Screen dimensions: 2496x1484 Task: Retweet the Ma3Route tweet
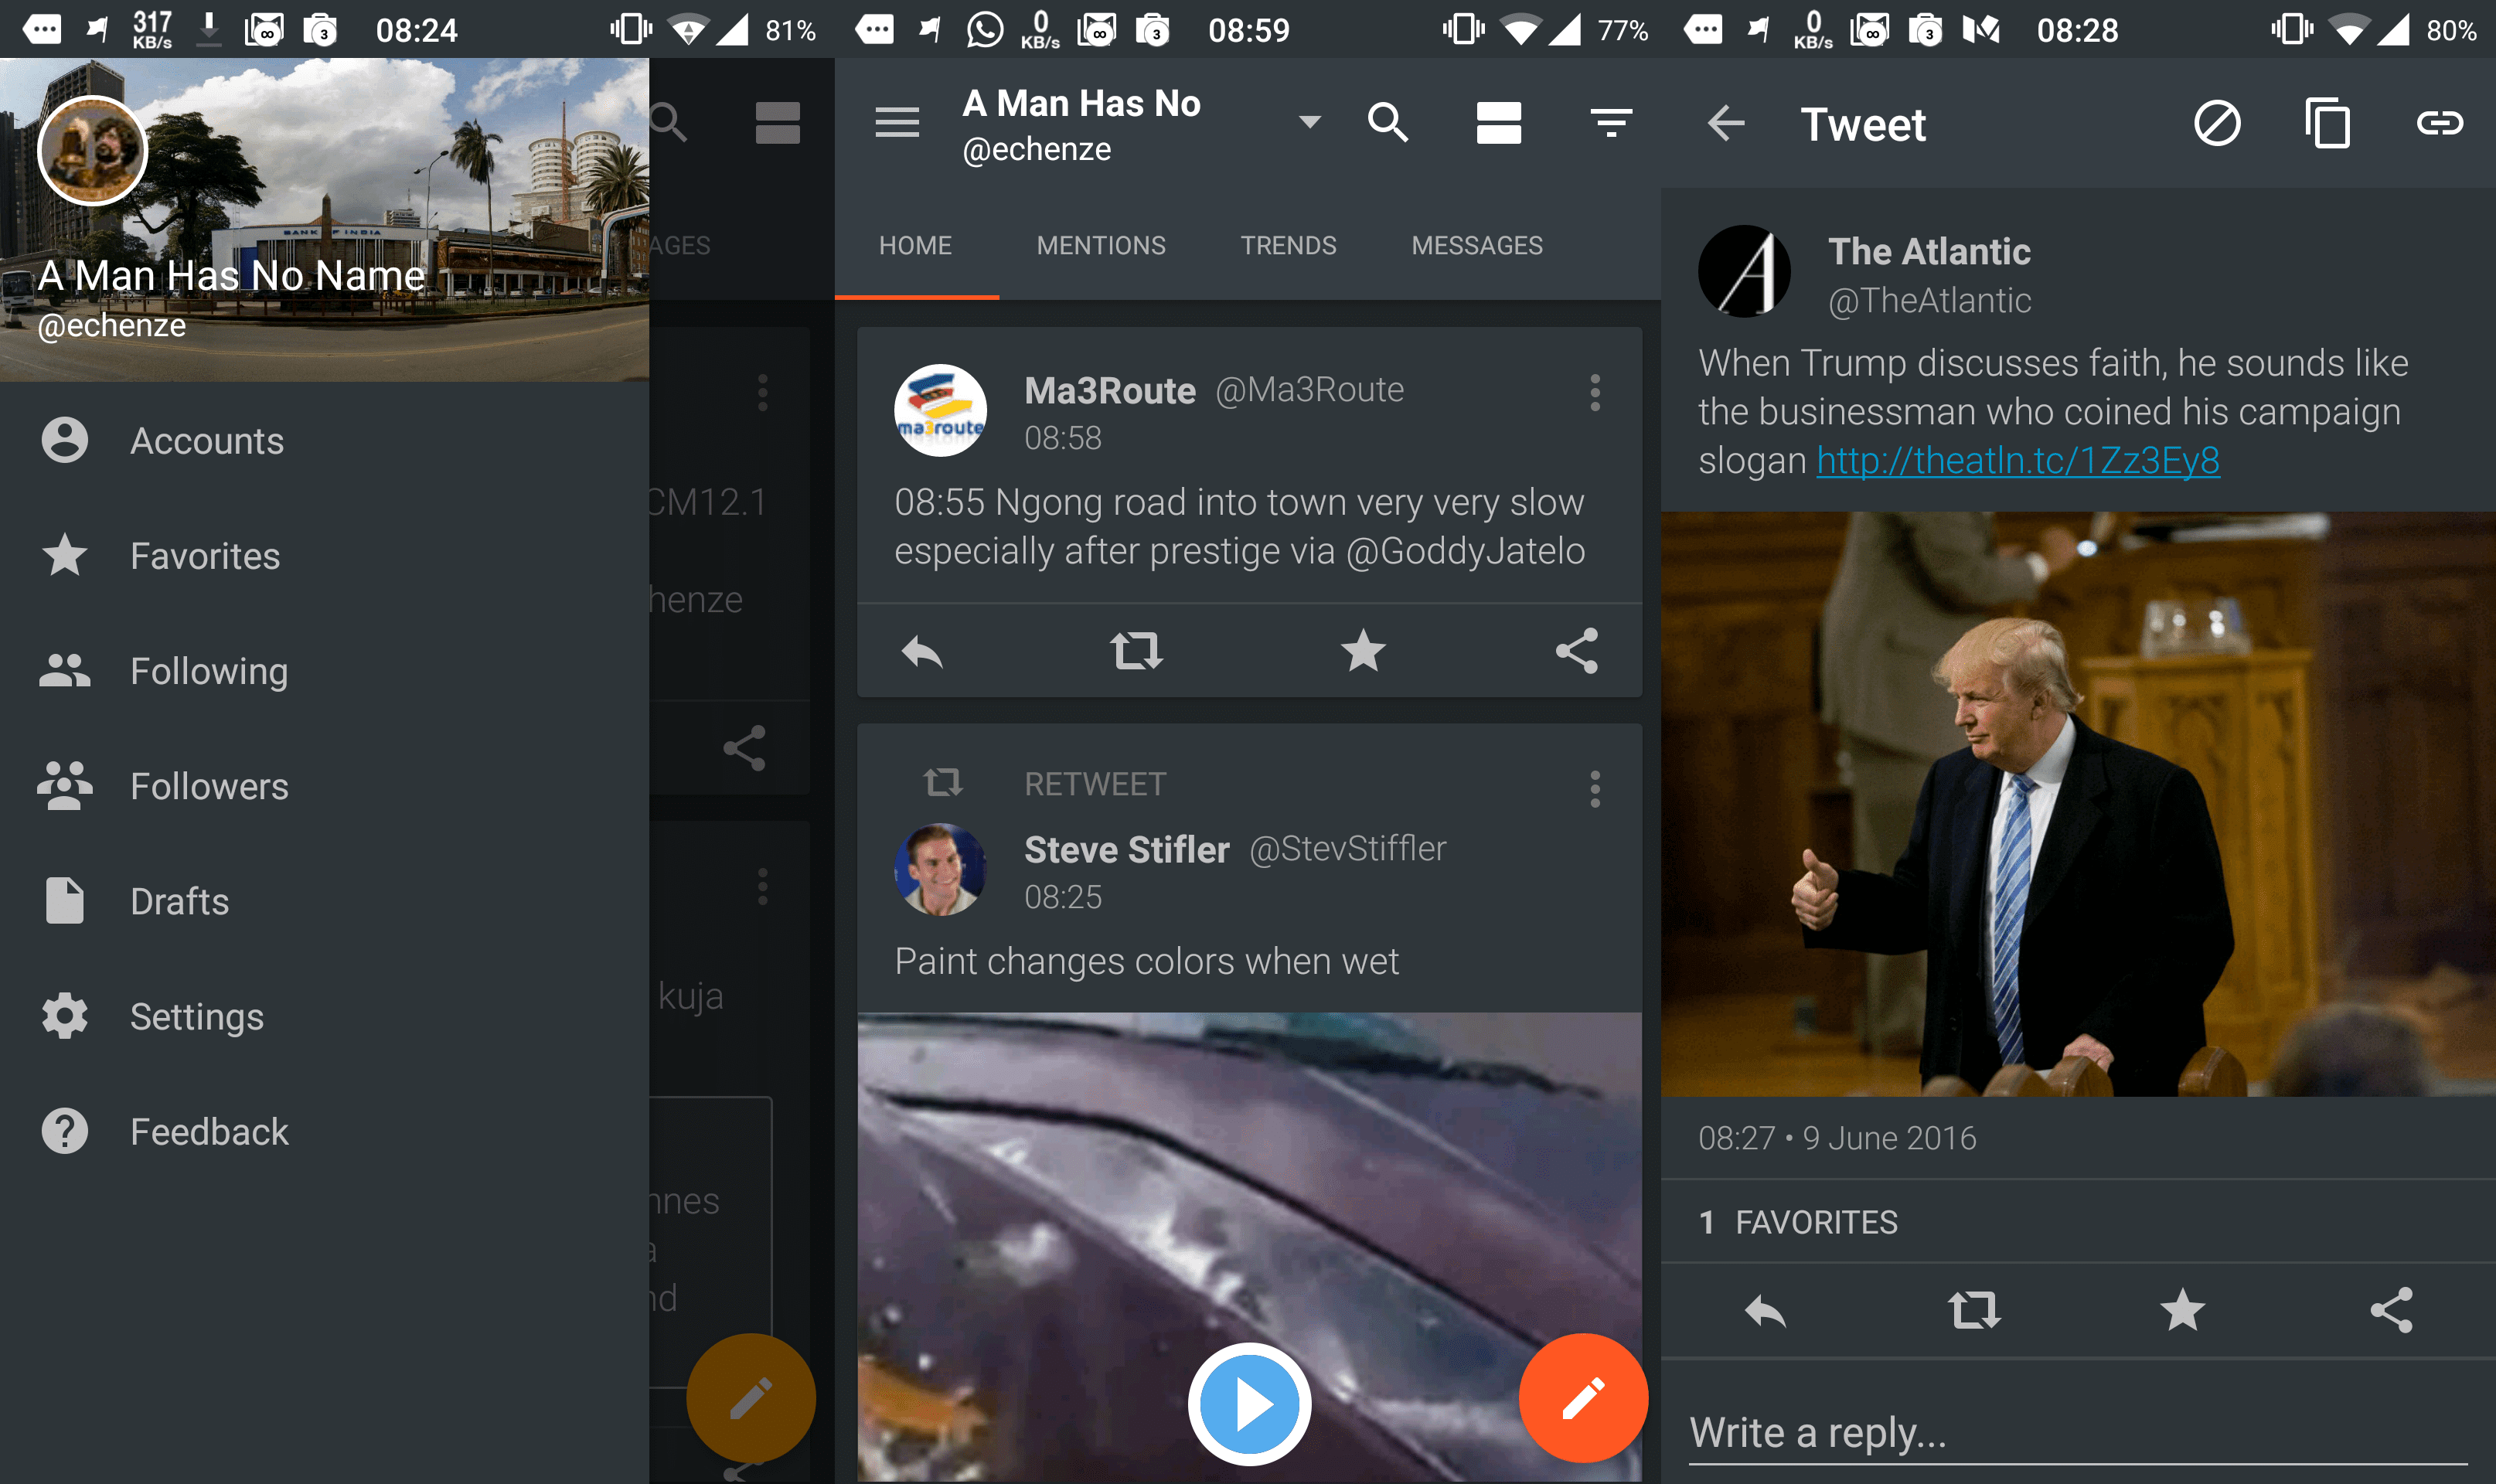pyautogui.click(x=1136, y=651)
